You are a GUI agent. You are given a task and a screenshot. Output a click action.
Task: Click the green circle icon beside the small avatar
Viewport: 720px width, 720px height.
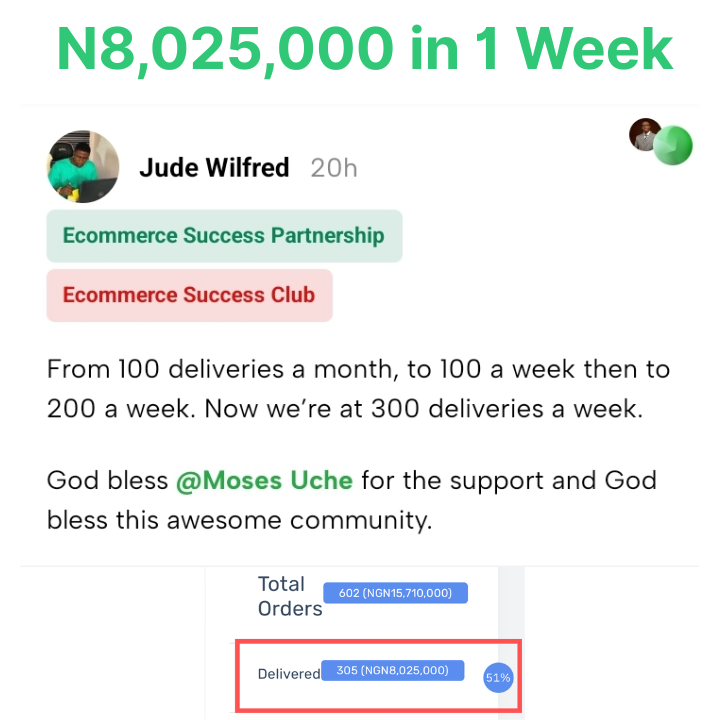(x=673, y=145)
